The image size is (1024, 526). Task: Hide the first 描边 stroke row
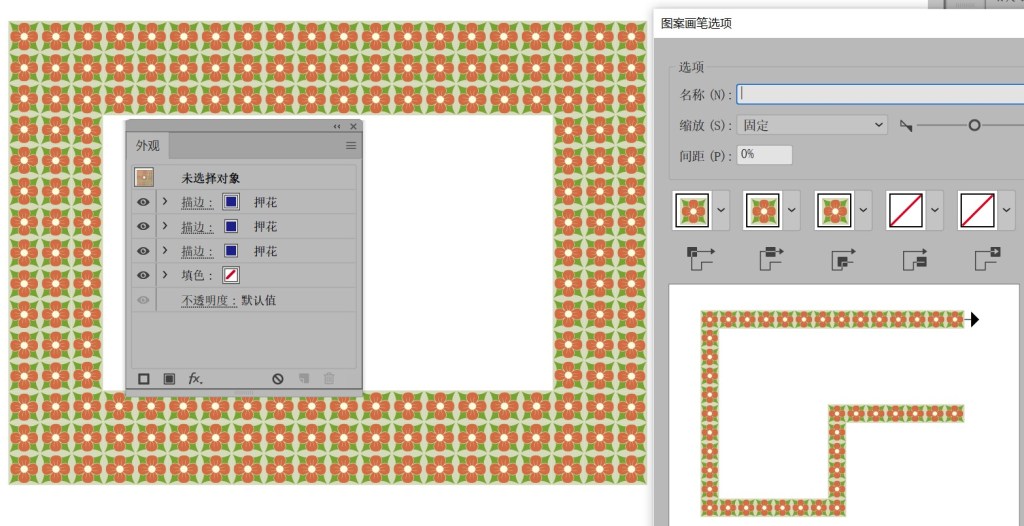click(143, 202)
